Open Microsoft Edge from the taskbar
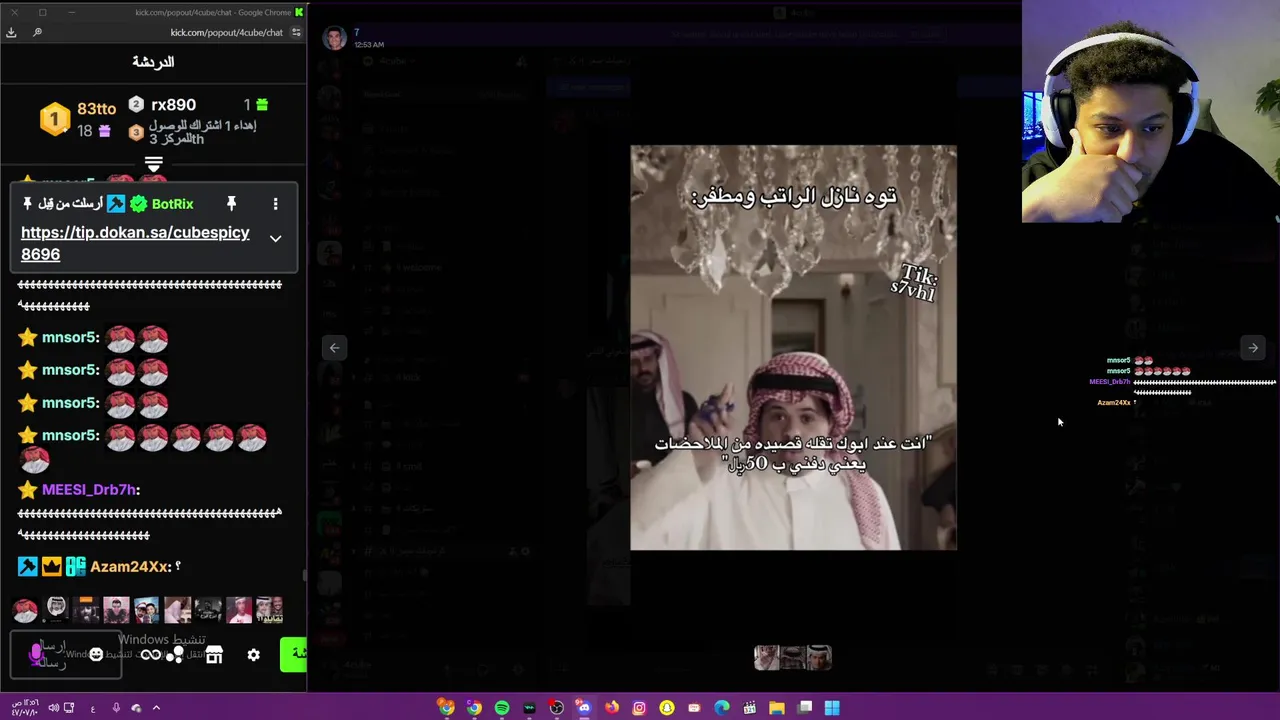This screenshot has width=1280, height=720. [x=722, y=707]
